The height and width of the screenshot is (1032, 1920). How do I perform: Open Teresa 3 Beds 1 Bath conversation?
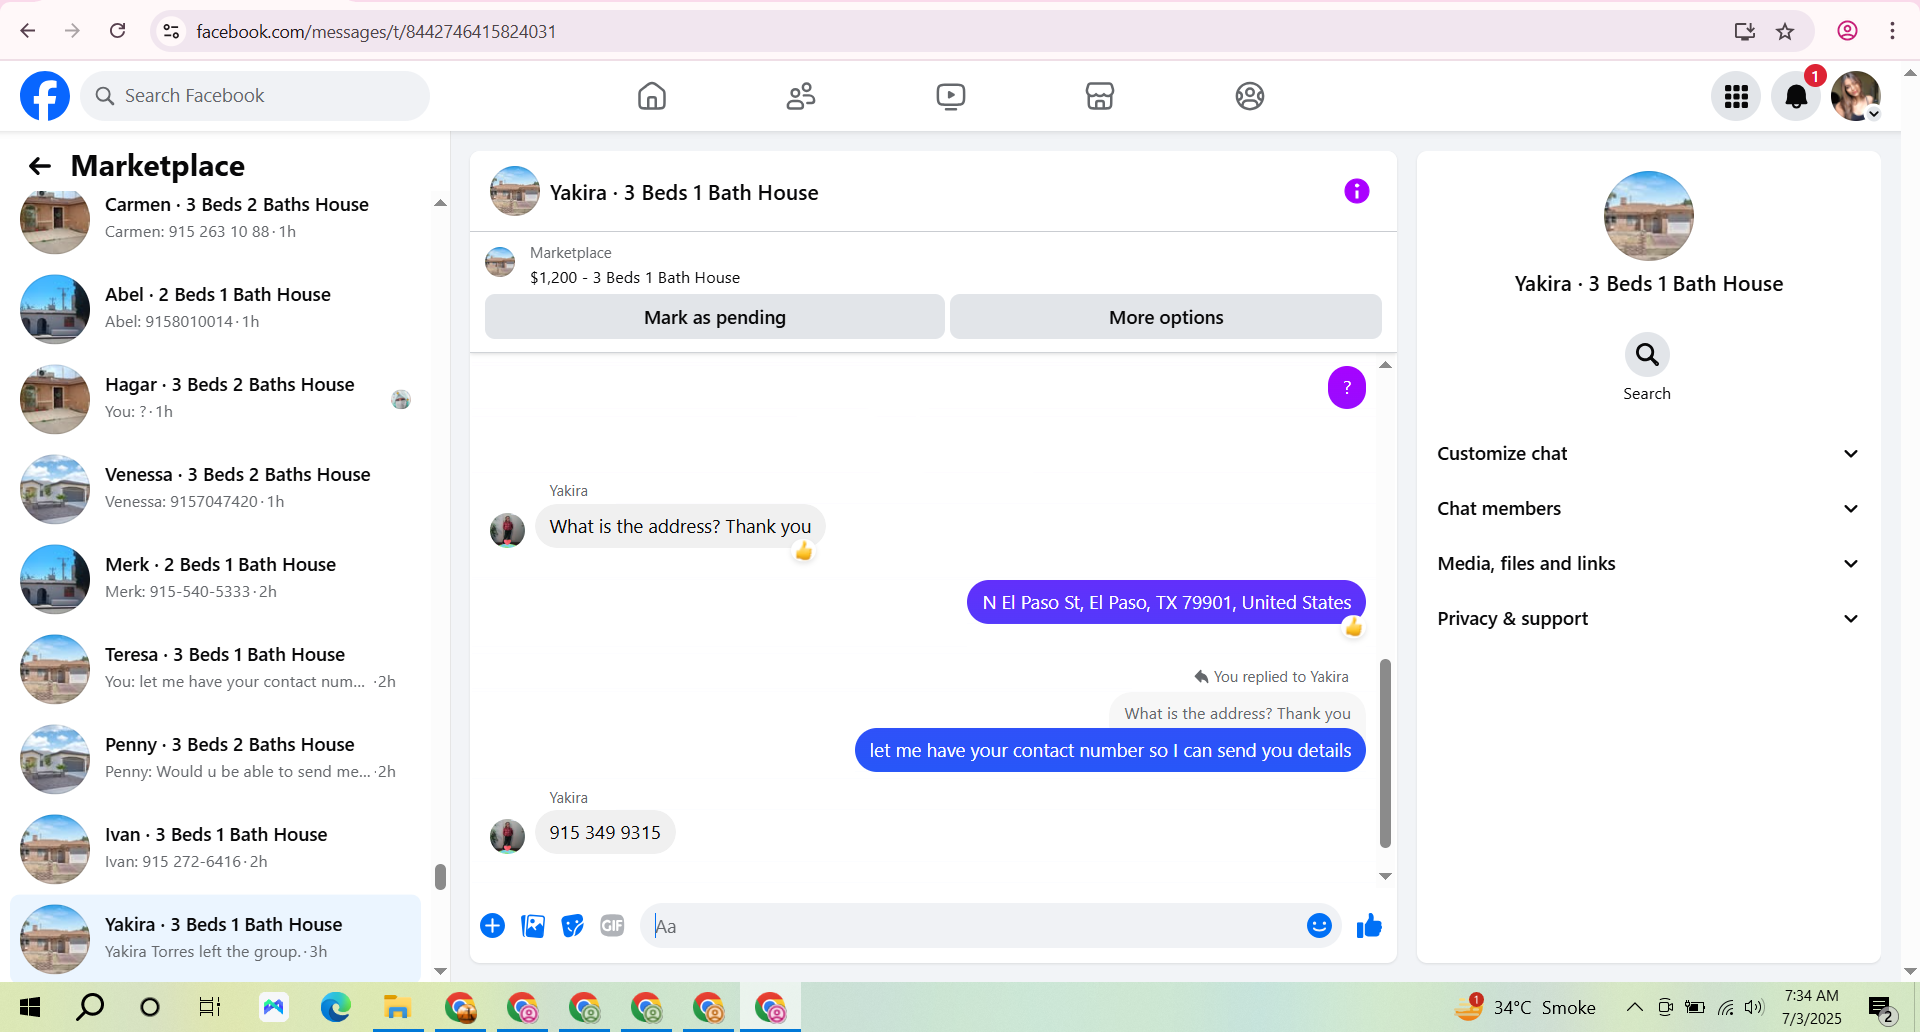click(215, 668)
